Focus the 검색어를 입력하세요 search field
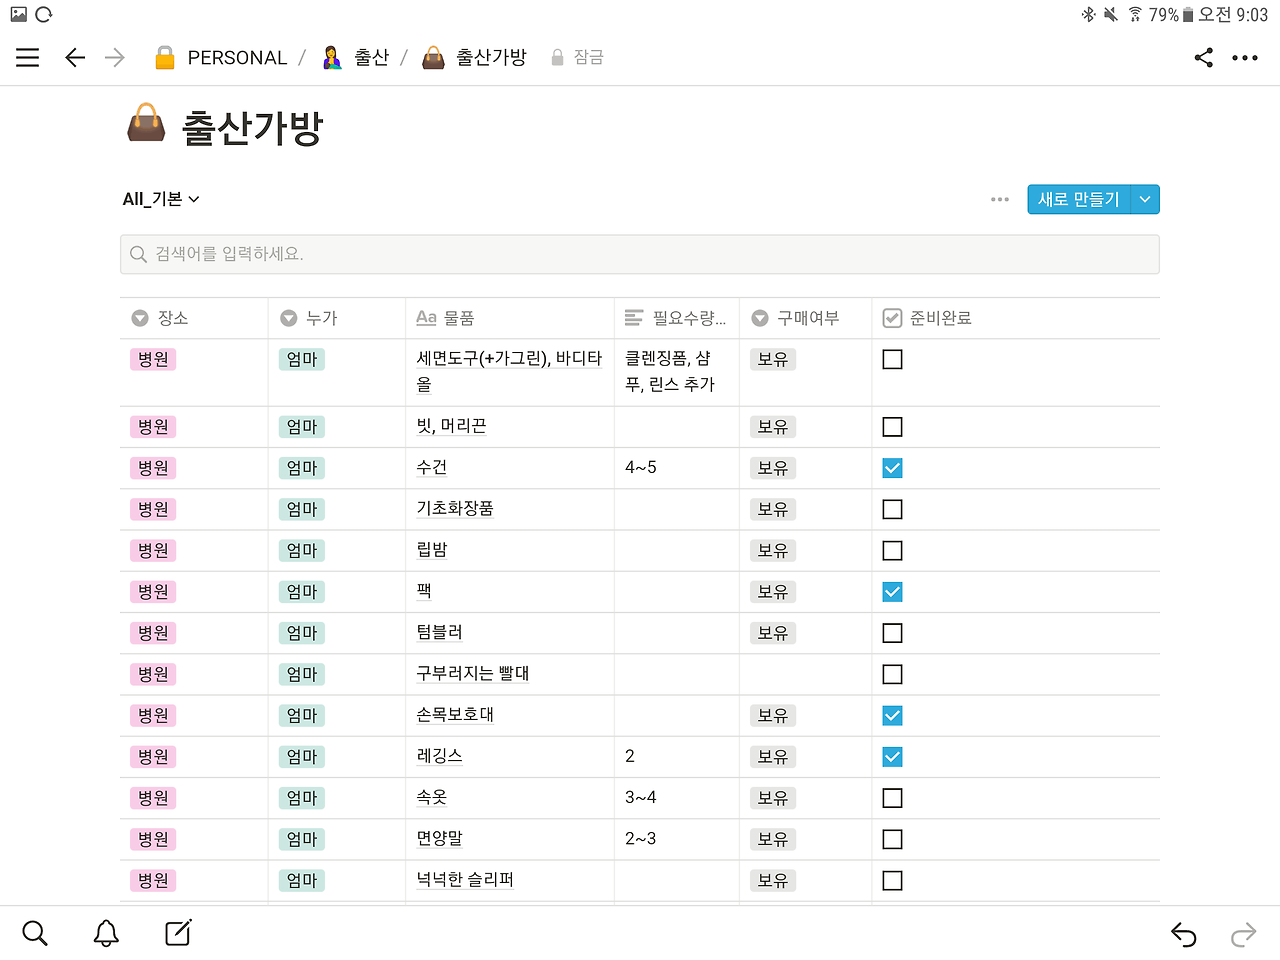The width and height of the screenshot is (1280, 960). [640, 254]
